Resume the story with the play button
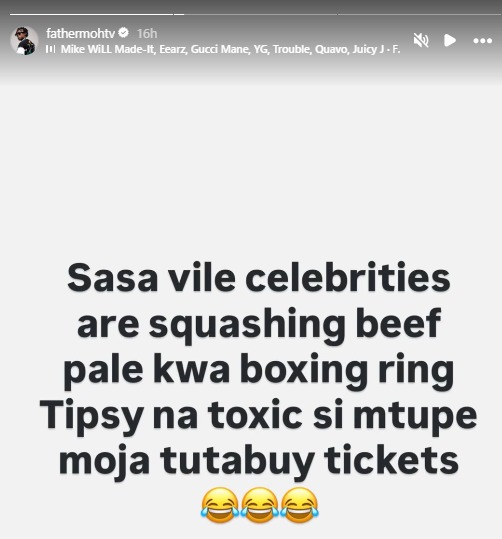This screenshot has width=502, height=539. pyautogui.click(x=450, y=41)
